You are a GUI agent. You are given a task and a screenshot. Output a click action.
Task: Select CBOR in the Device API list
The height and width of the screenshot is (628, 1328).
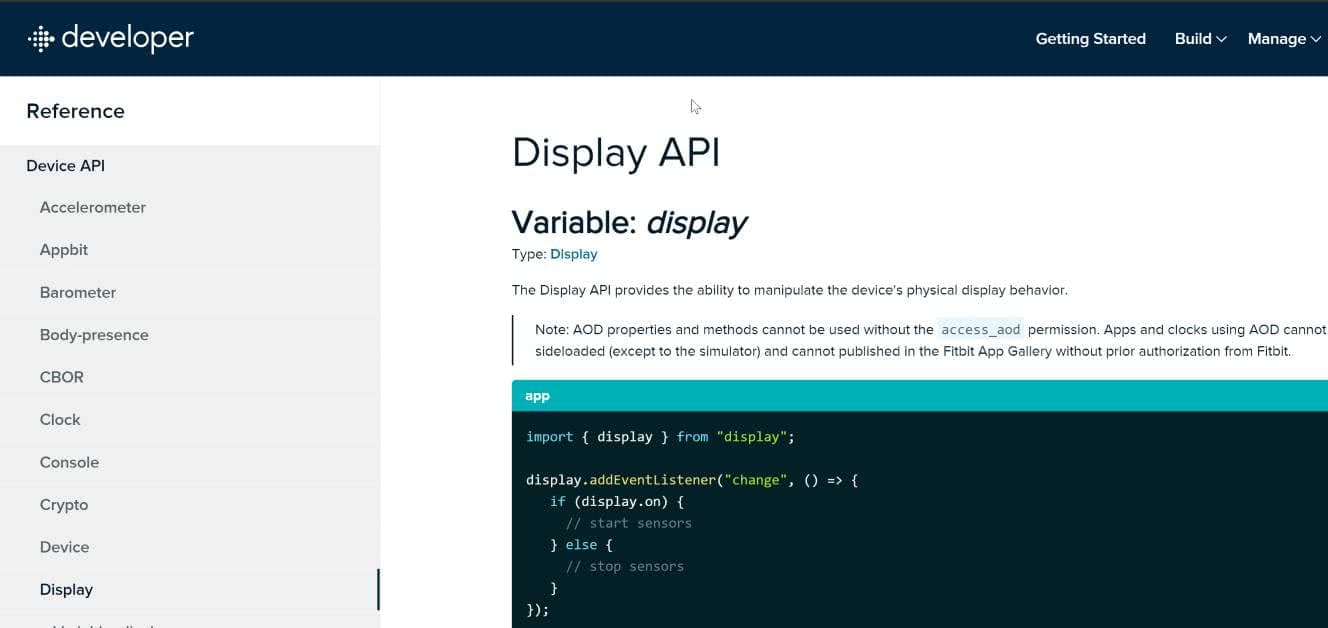[62, 377]
